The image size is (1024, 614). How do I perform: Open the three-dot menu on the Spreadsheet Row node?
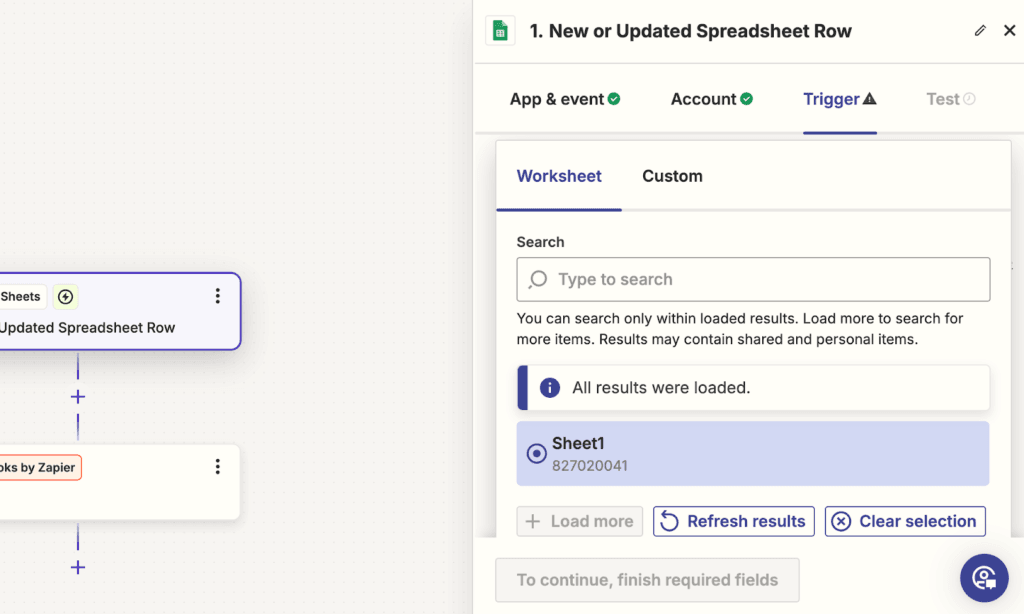click(218, 296)
